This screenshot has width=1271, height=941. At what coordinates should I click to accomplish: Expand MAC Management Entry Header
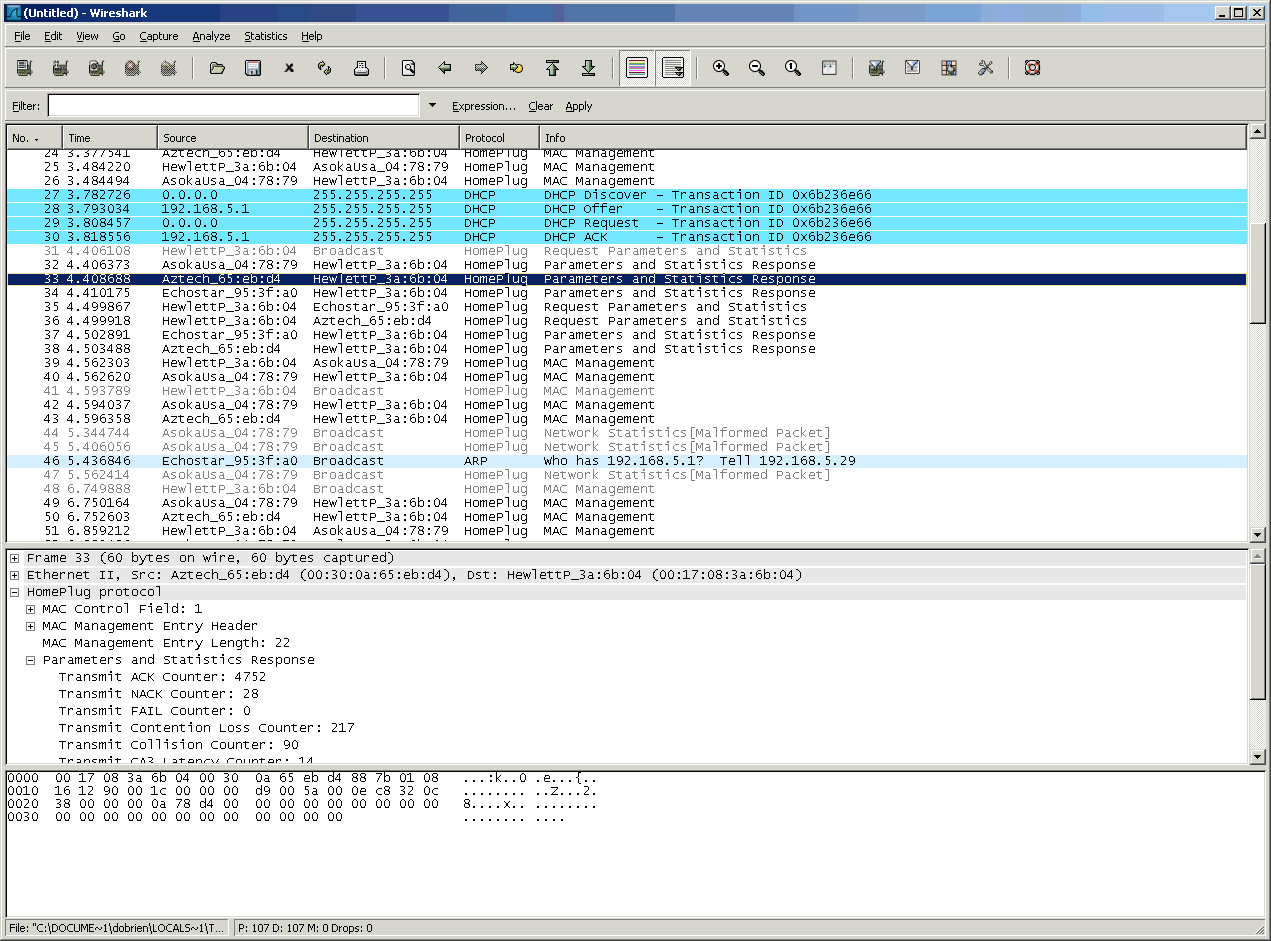tap(31, 626)
